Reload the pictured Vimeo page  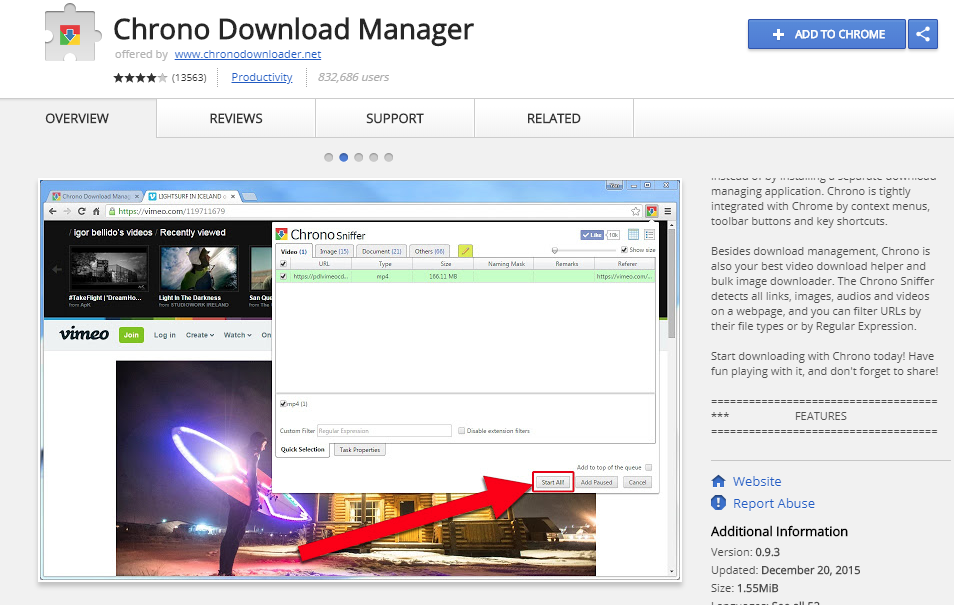tap(82, 211)
